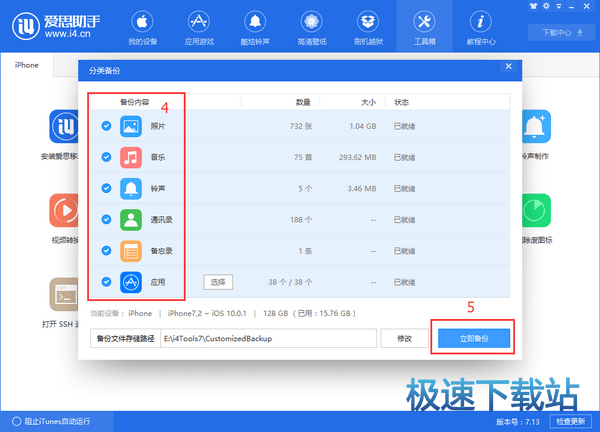The width and height of the screenshot is (600, 432).
Task: Click the 大小 column header
Action: pyautogui.click(x=369, y=102)
